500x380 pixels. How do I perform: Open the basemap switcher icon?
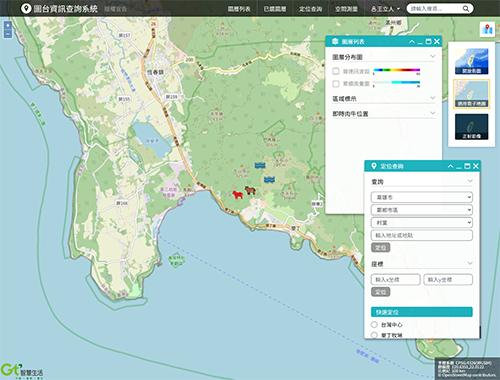click(487, 29)
